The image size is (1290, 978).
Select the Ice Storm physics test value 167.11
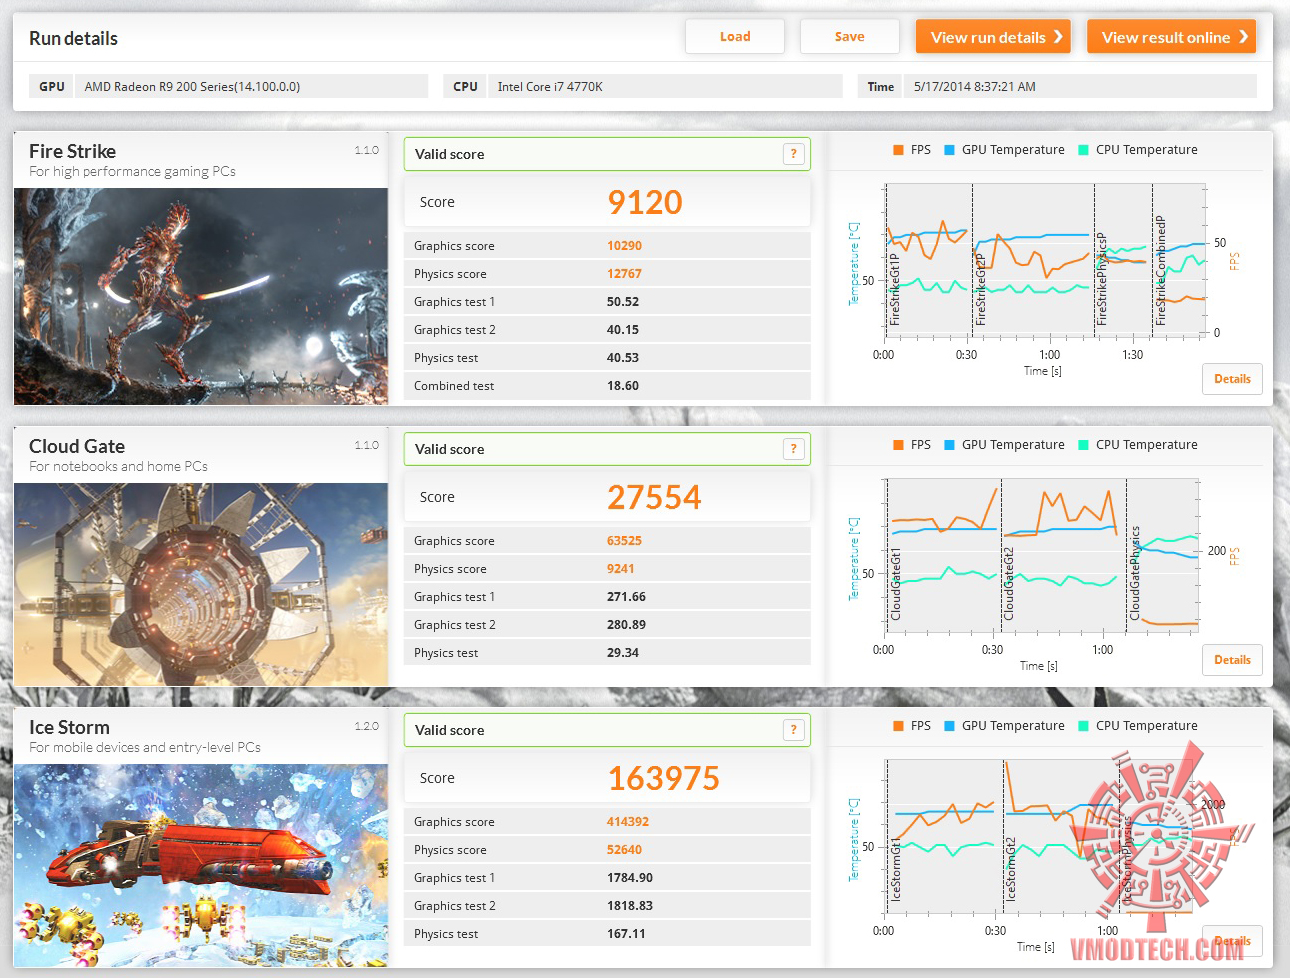pyautogui.click(x=626, y=934)
